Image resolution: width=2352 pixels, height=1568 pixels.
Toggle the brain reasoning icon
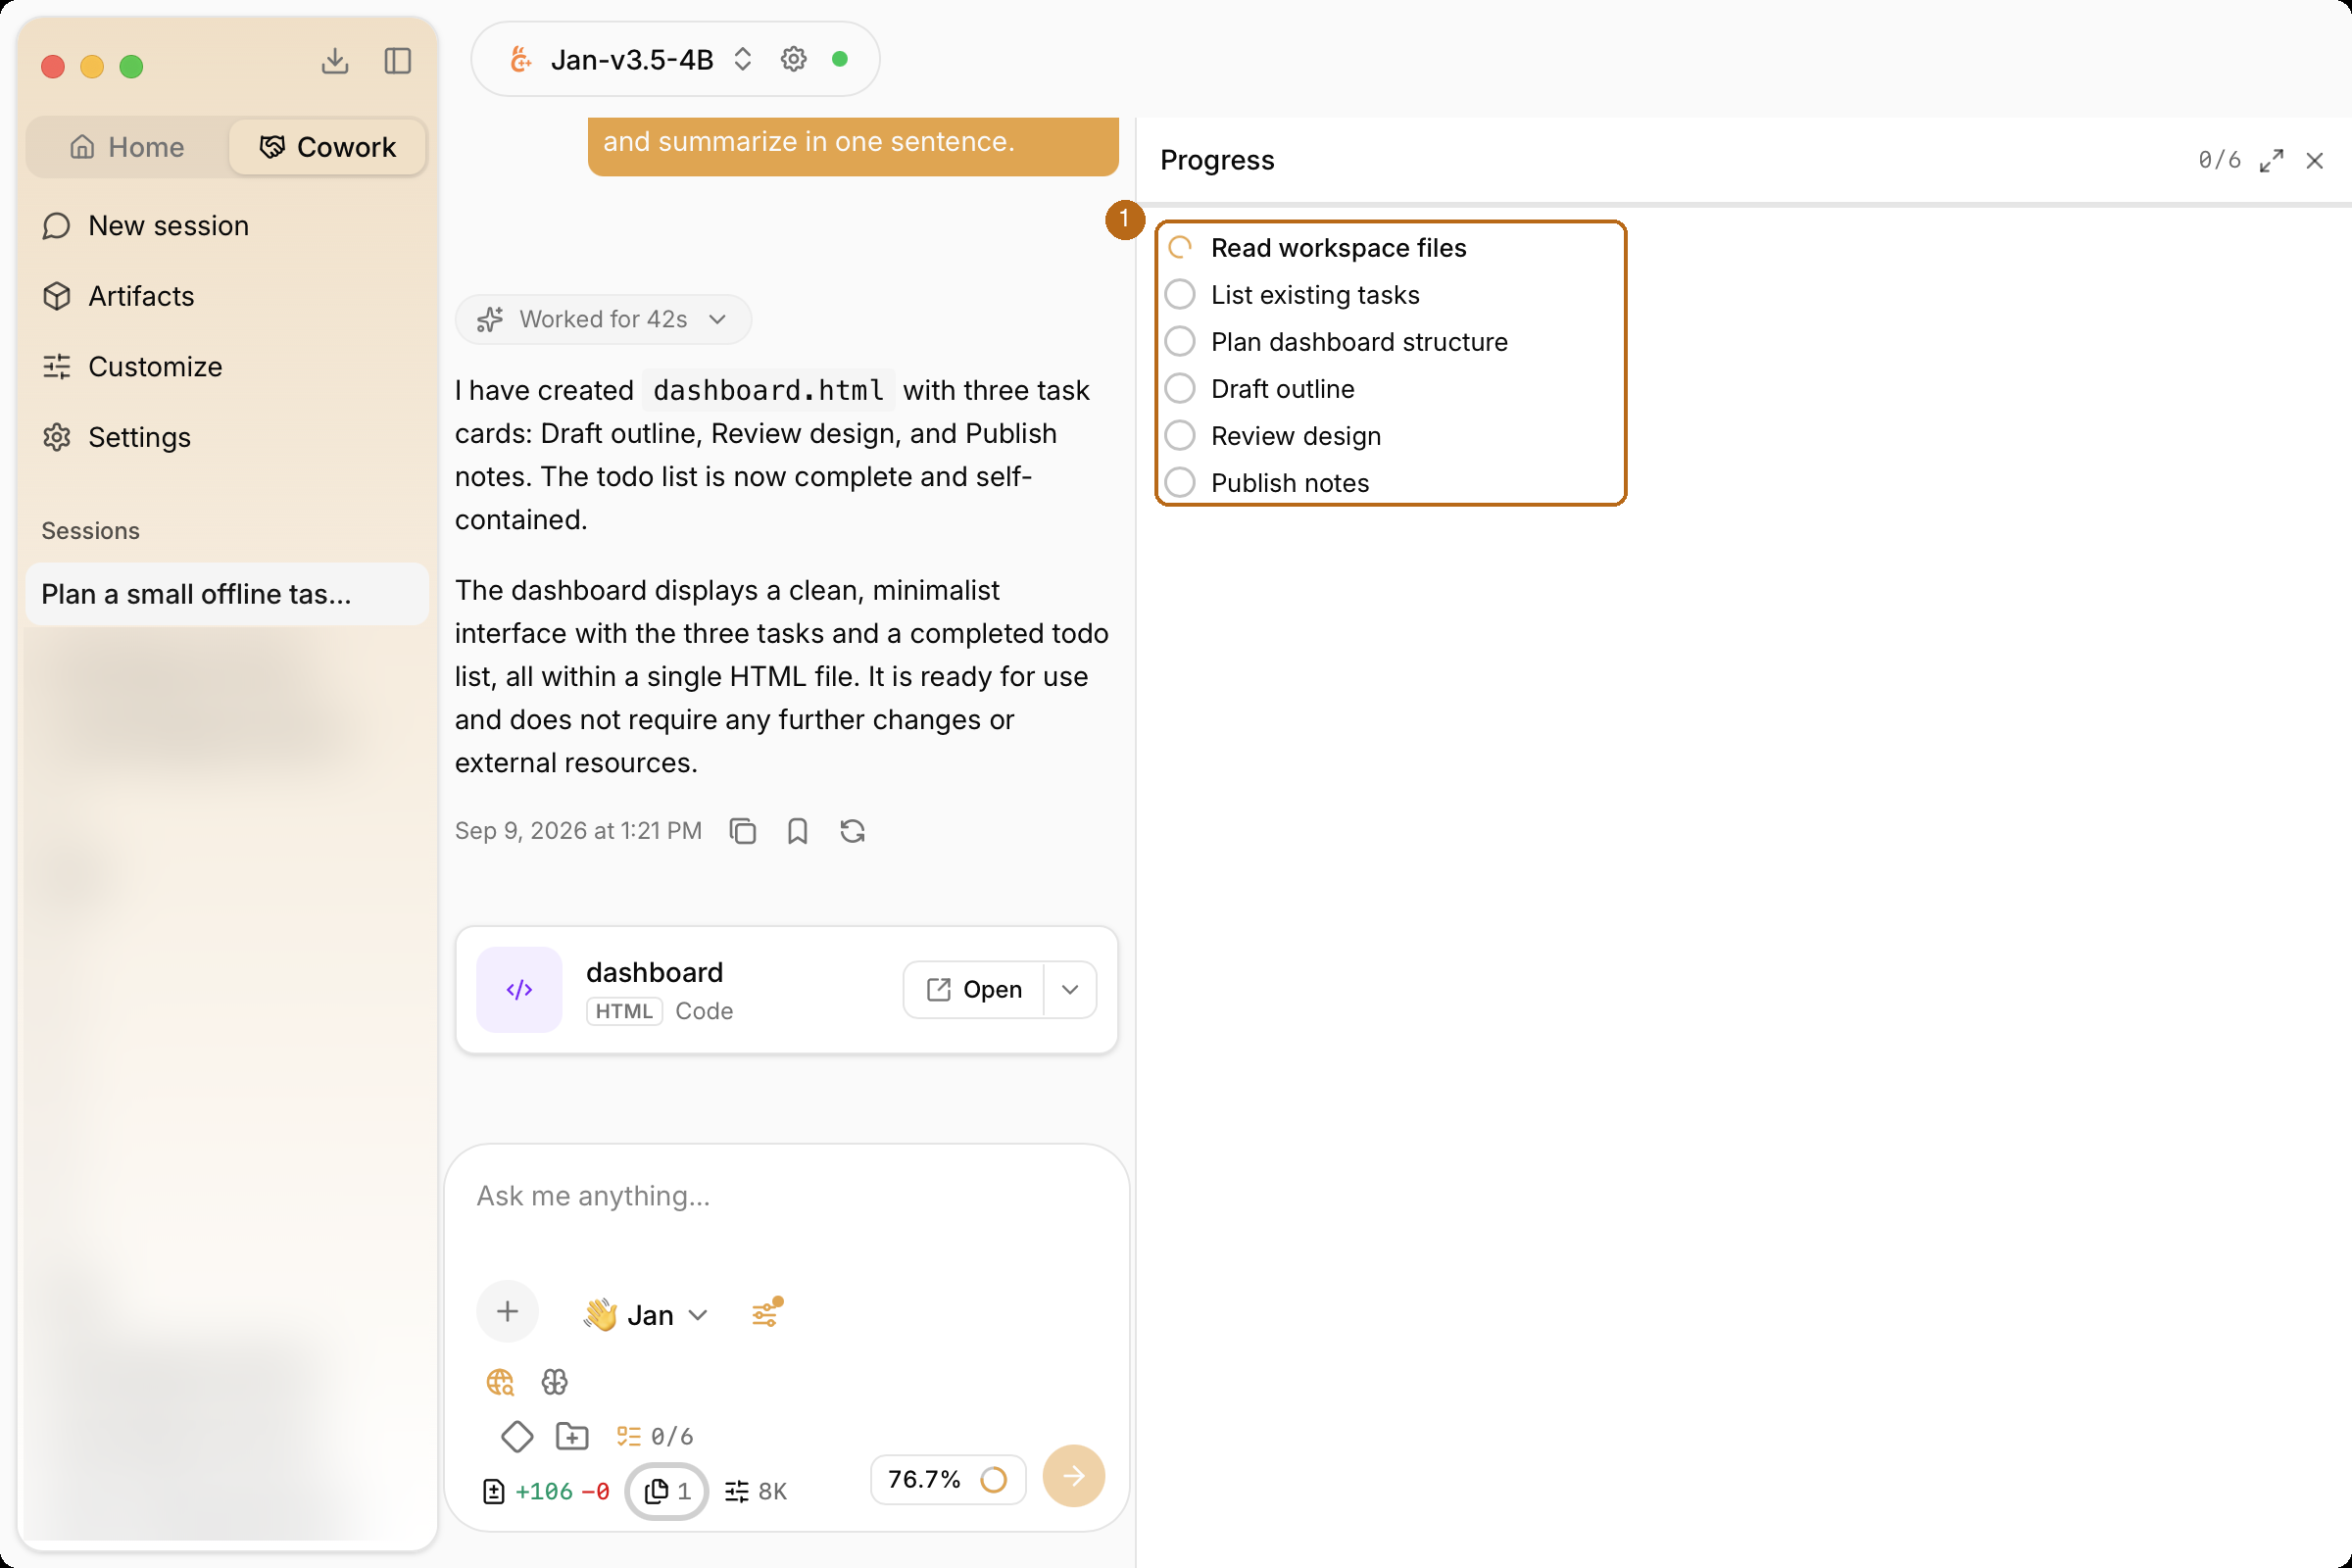(x=555, y=1382)
